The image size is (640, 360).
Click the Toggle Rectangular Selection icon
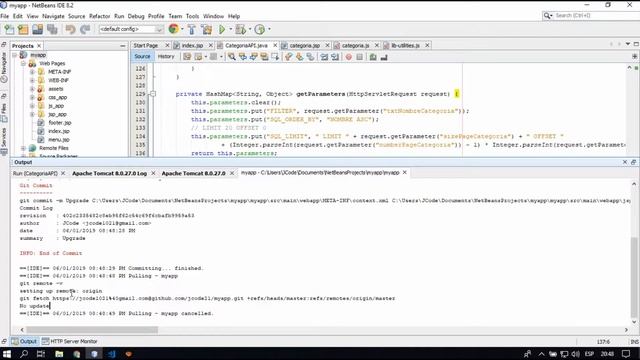tap(275, 57)
